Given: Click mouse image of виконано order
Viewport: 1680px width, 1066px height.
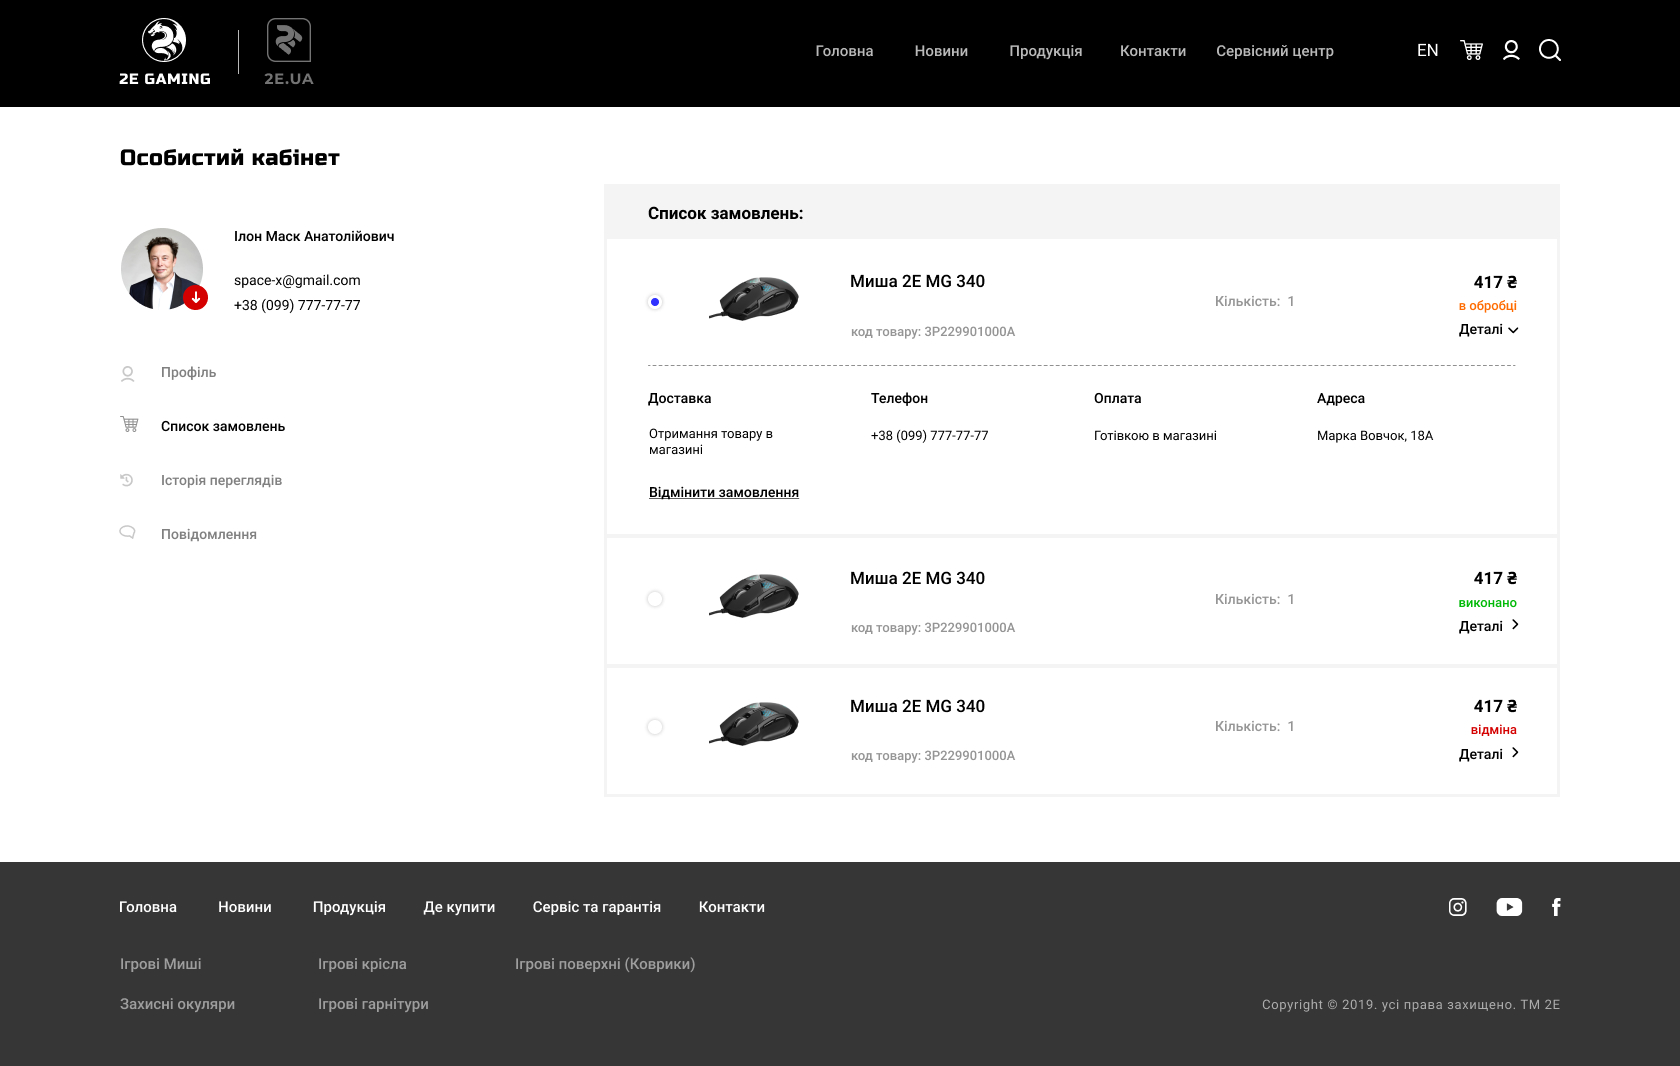Looking at the screenshot, I should click(x=755, y=595).
